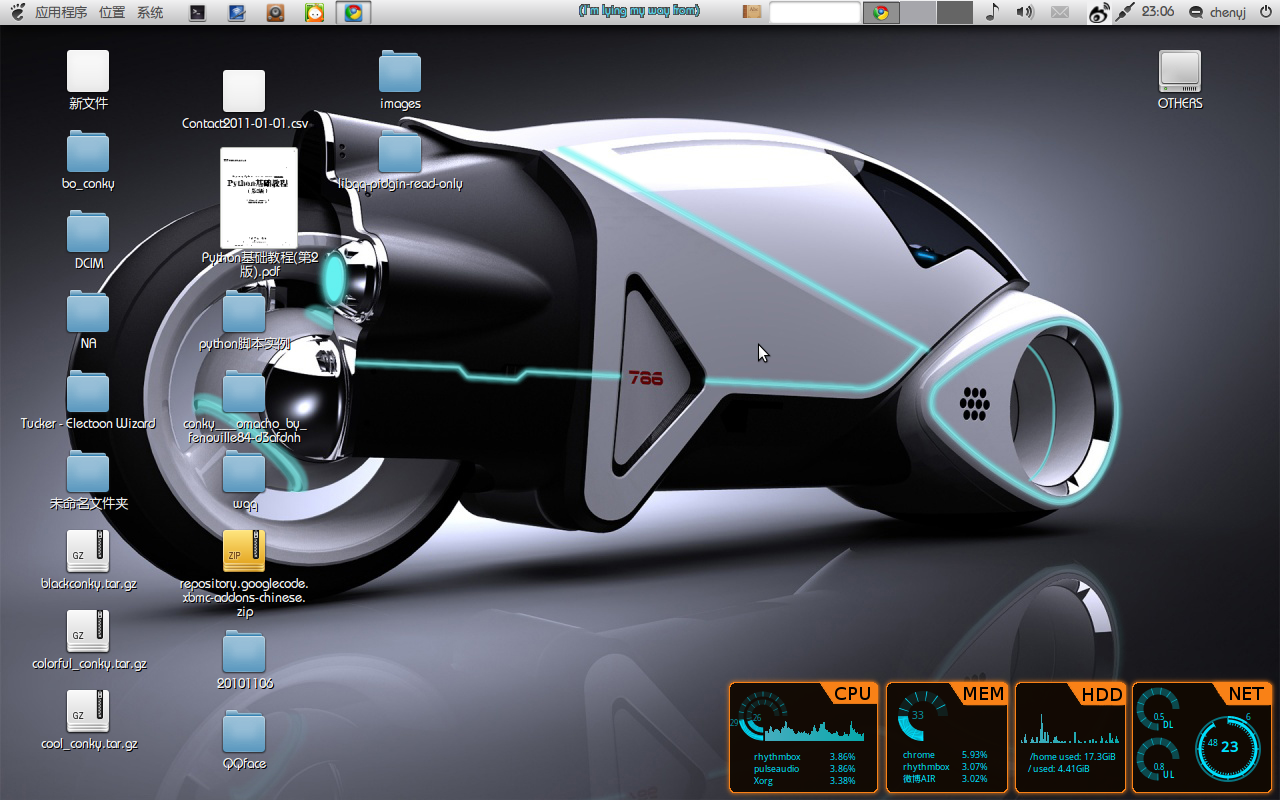Launch the terminal from the top panel
The width and height of the screenshot is (1280, 800).
(x=198, y=12)
